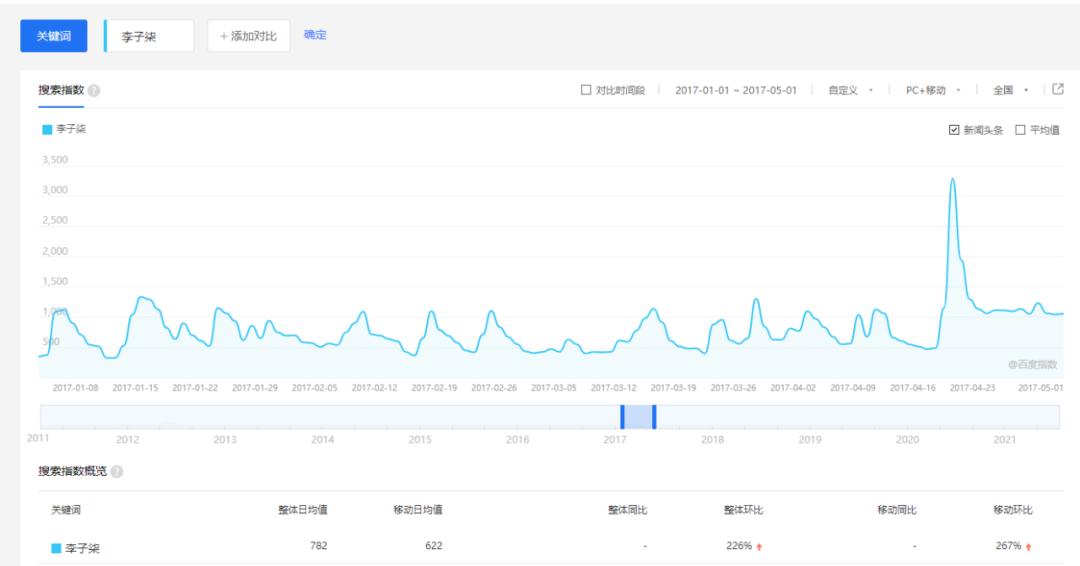Select the 搜索指数 tab
This screenshot has height=566, width=1080.
(61, 90)
